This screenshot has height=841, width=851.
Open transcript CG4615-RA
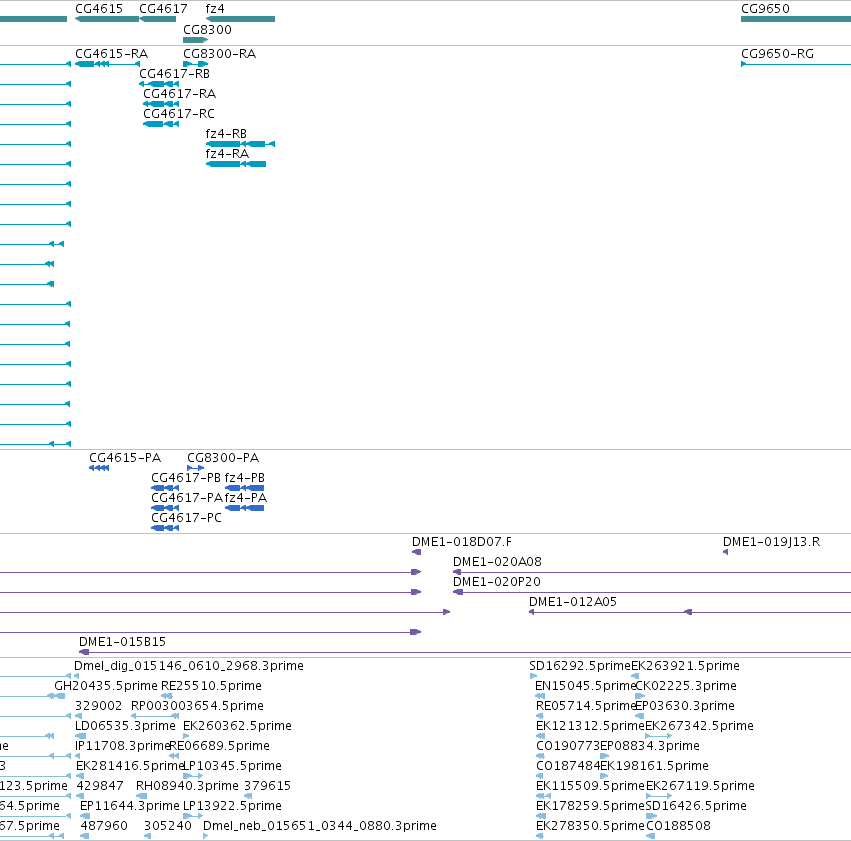(111, 54)
